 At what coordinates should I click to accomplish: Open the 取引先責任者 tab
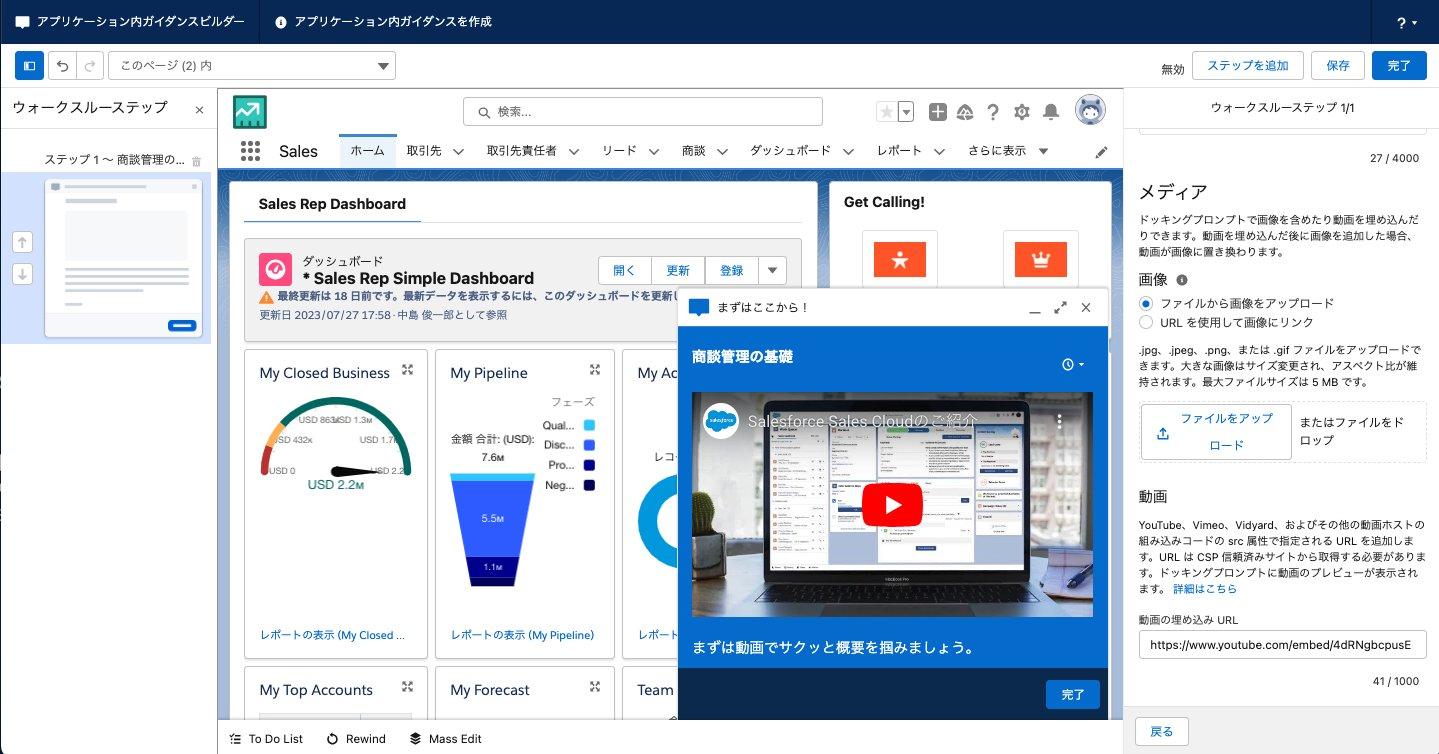[x=522, y=150]
